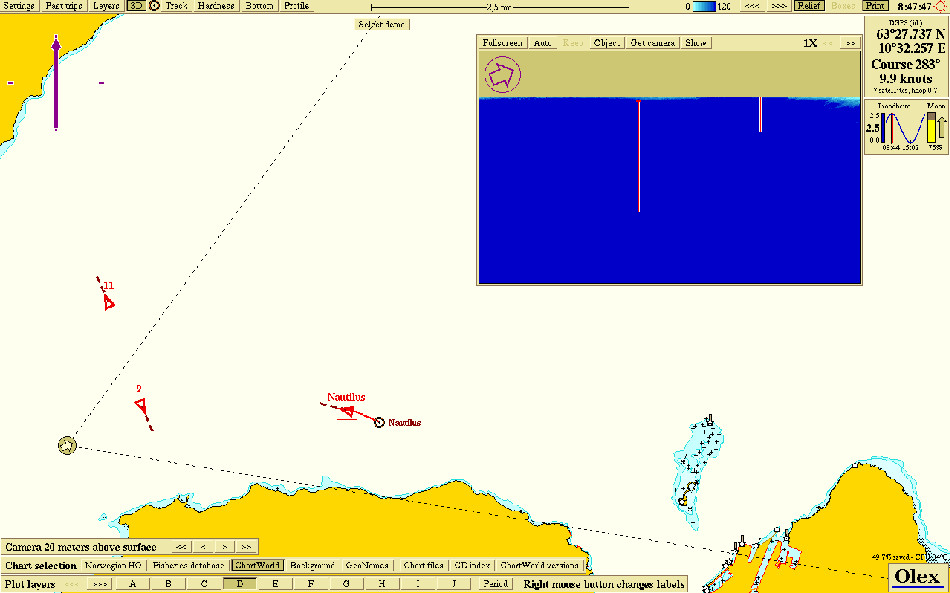The image size is (950, 593).
Task: Click the >> magnification button beside 1X
Action: coord(850,43)
